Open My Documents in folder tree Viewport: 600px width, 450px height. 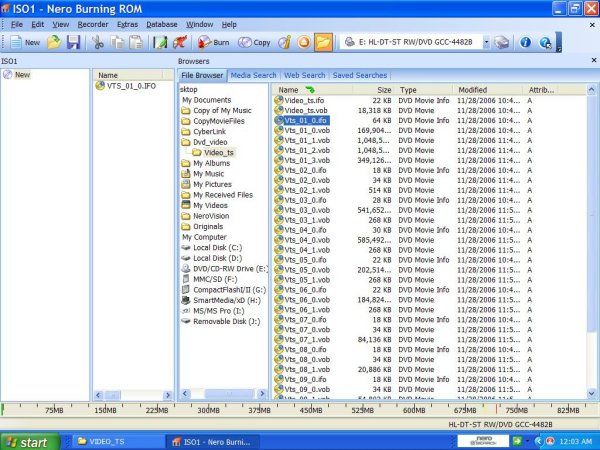(x=207, y=100)
